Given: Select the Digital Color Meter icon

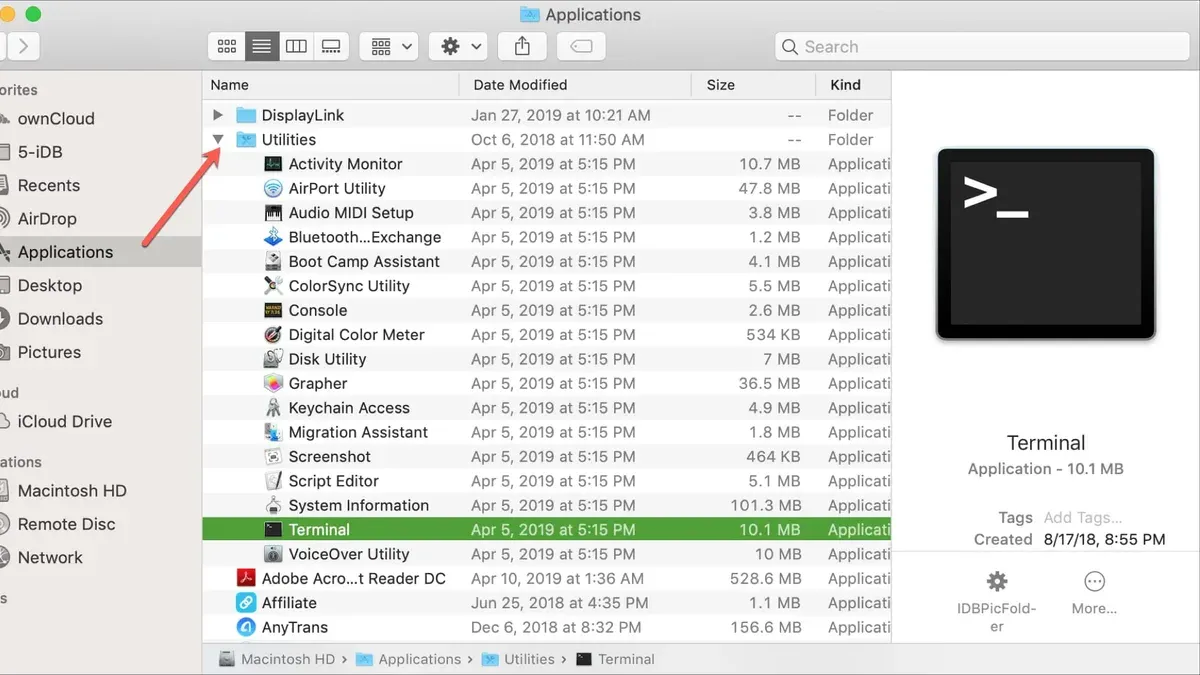Looking at the screenshot, I should 273,335.
